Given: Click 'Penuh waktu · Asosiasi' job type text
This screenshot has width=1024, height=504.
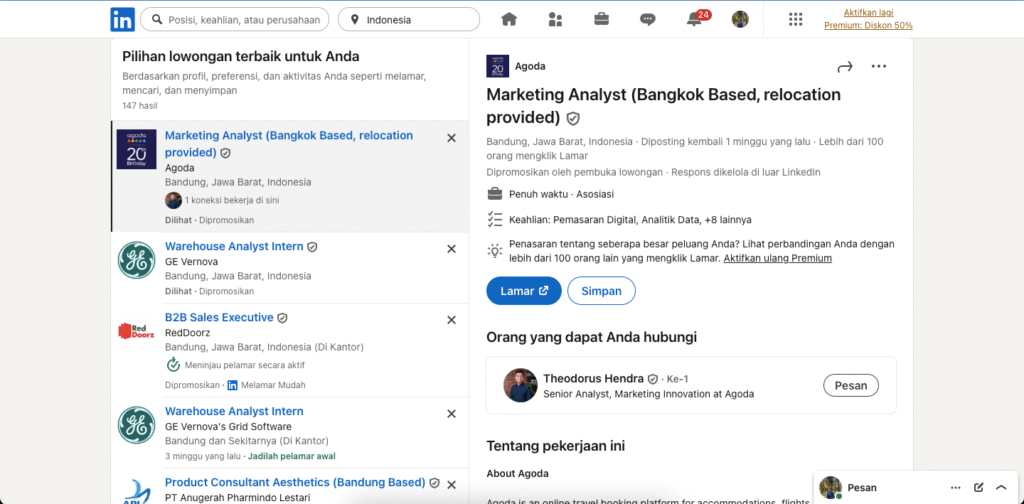Looking at the screenshot, I should click(x=561, y=194).
